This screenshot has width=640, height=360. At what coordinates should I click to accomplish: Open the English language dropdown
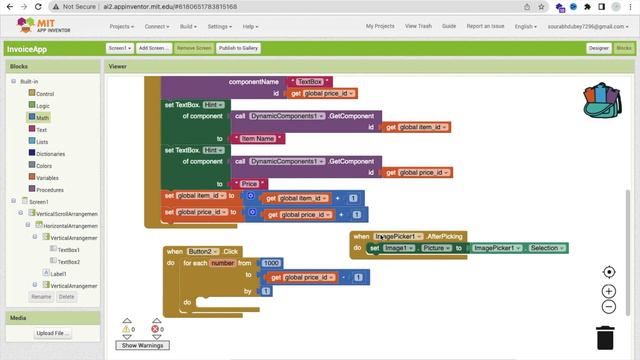[x=525, y=26]
